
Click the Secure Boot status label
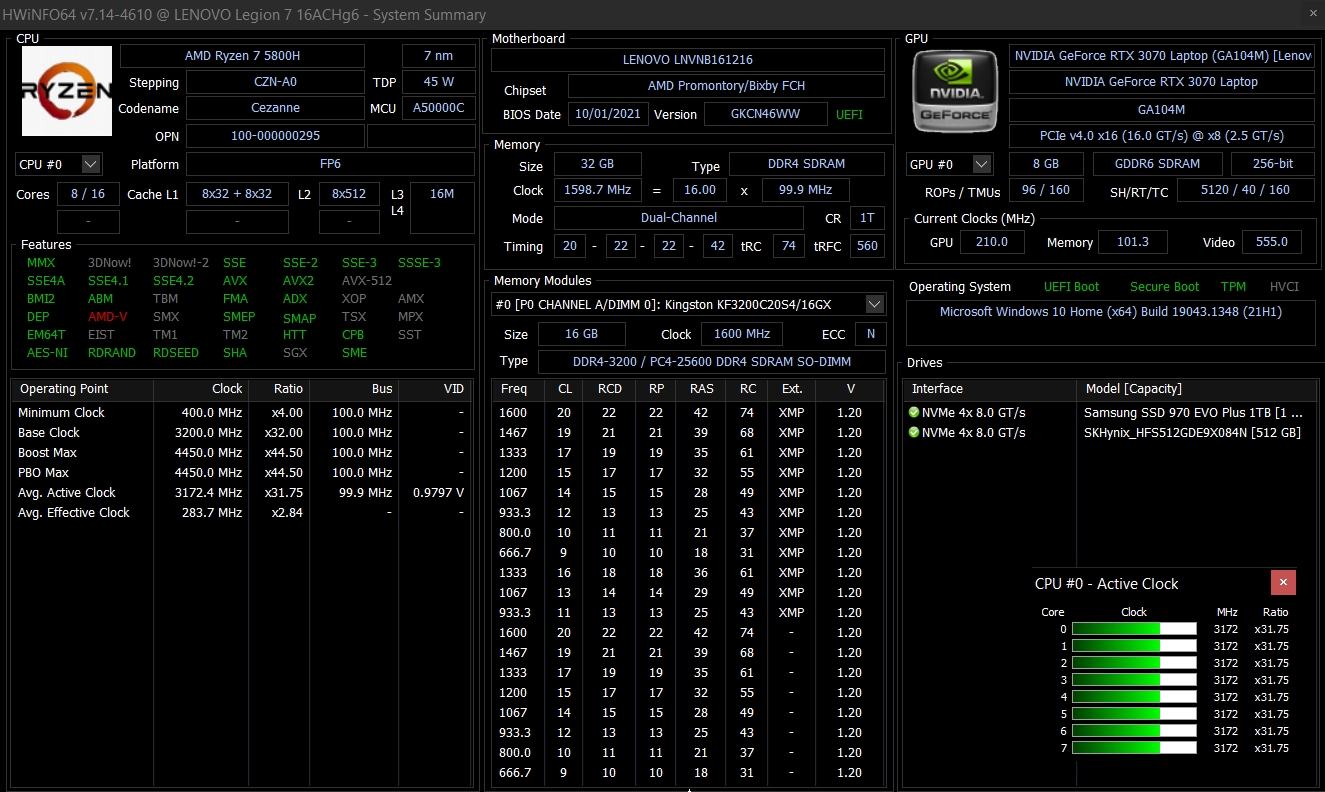[x=1164, y=287]
